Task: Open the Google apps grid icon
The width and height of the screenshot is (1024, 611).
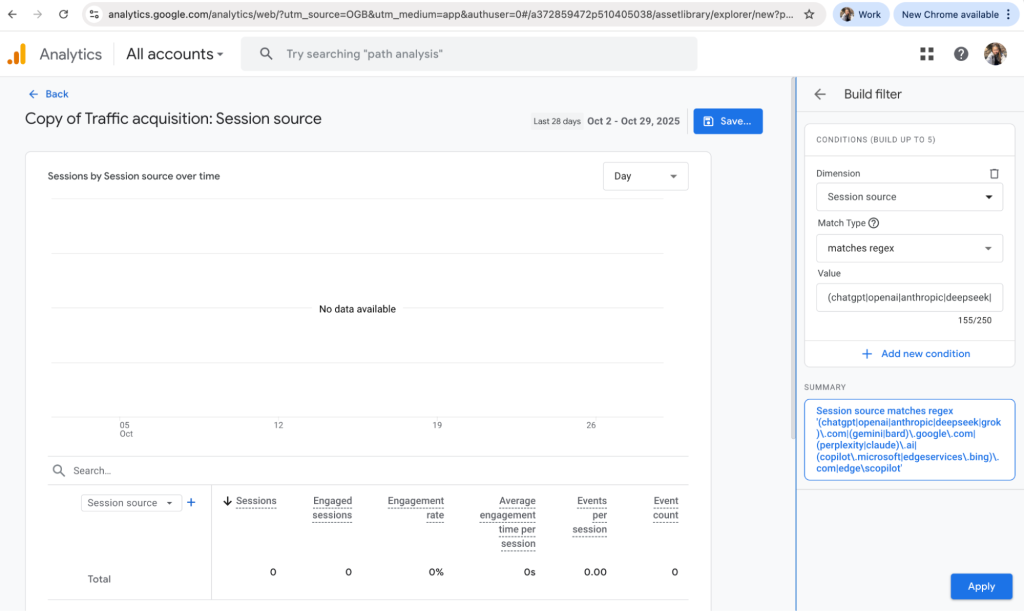Action: point(927,54)
